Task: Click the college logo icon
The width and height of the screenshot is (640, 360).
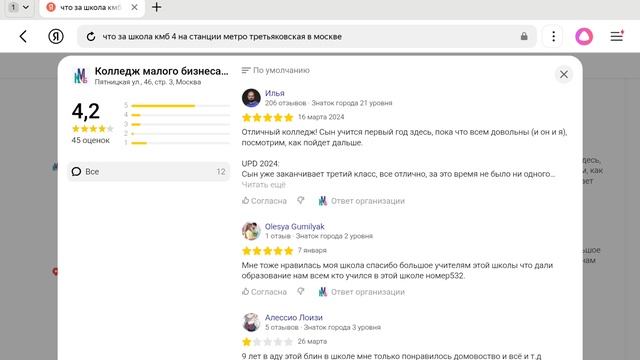Action: click(80, 76)
